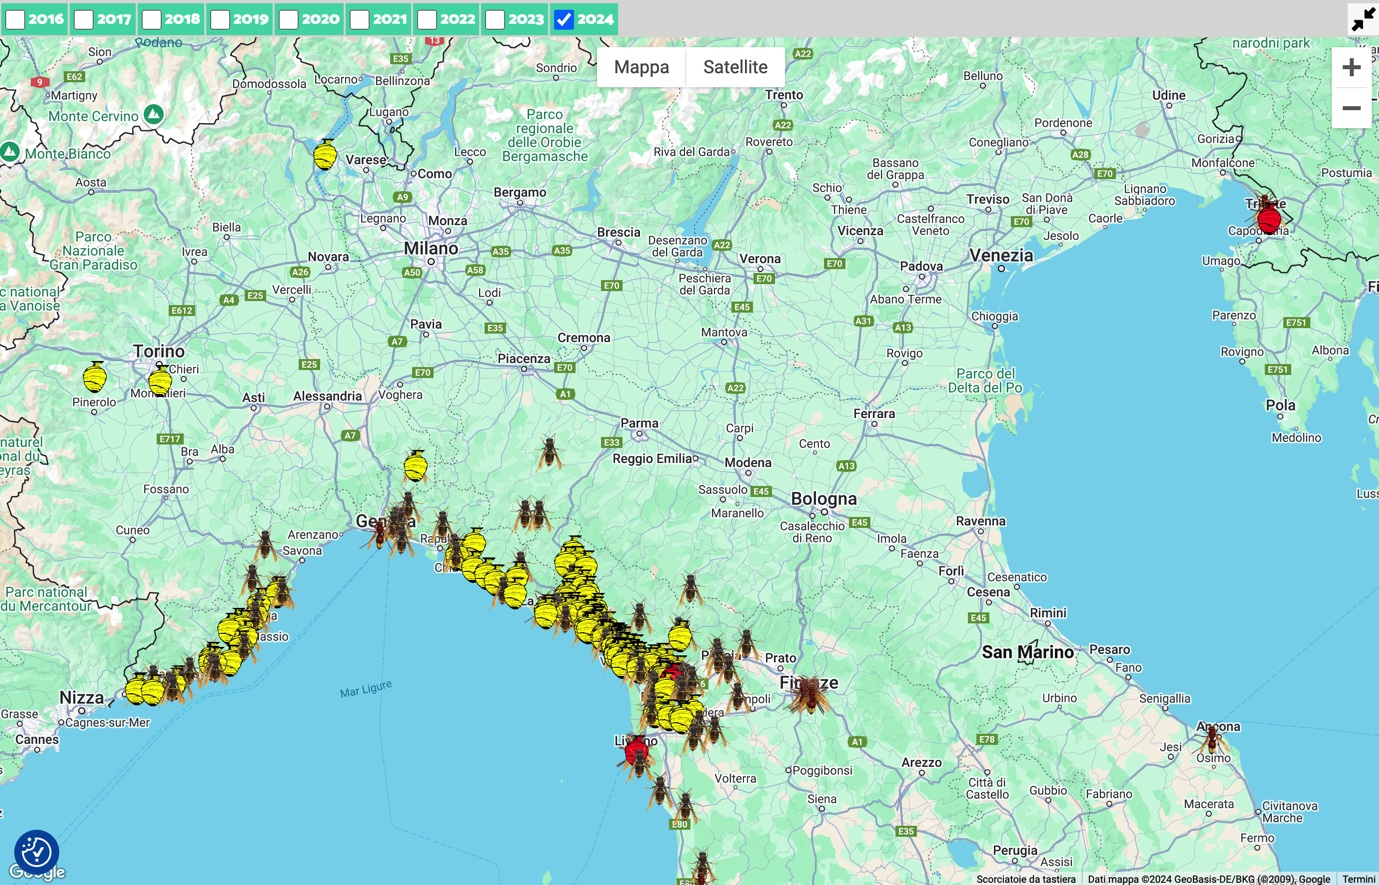Select yellow nest marker near Chieri
The width and height of the screenshot is (1379, 885).
point(160,381)
